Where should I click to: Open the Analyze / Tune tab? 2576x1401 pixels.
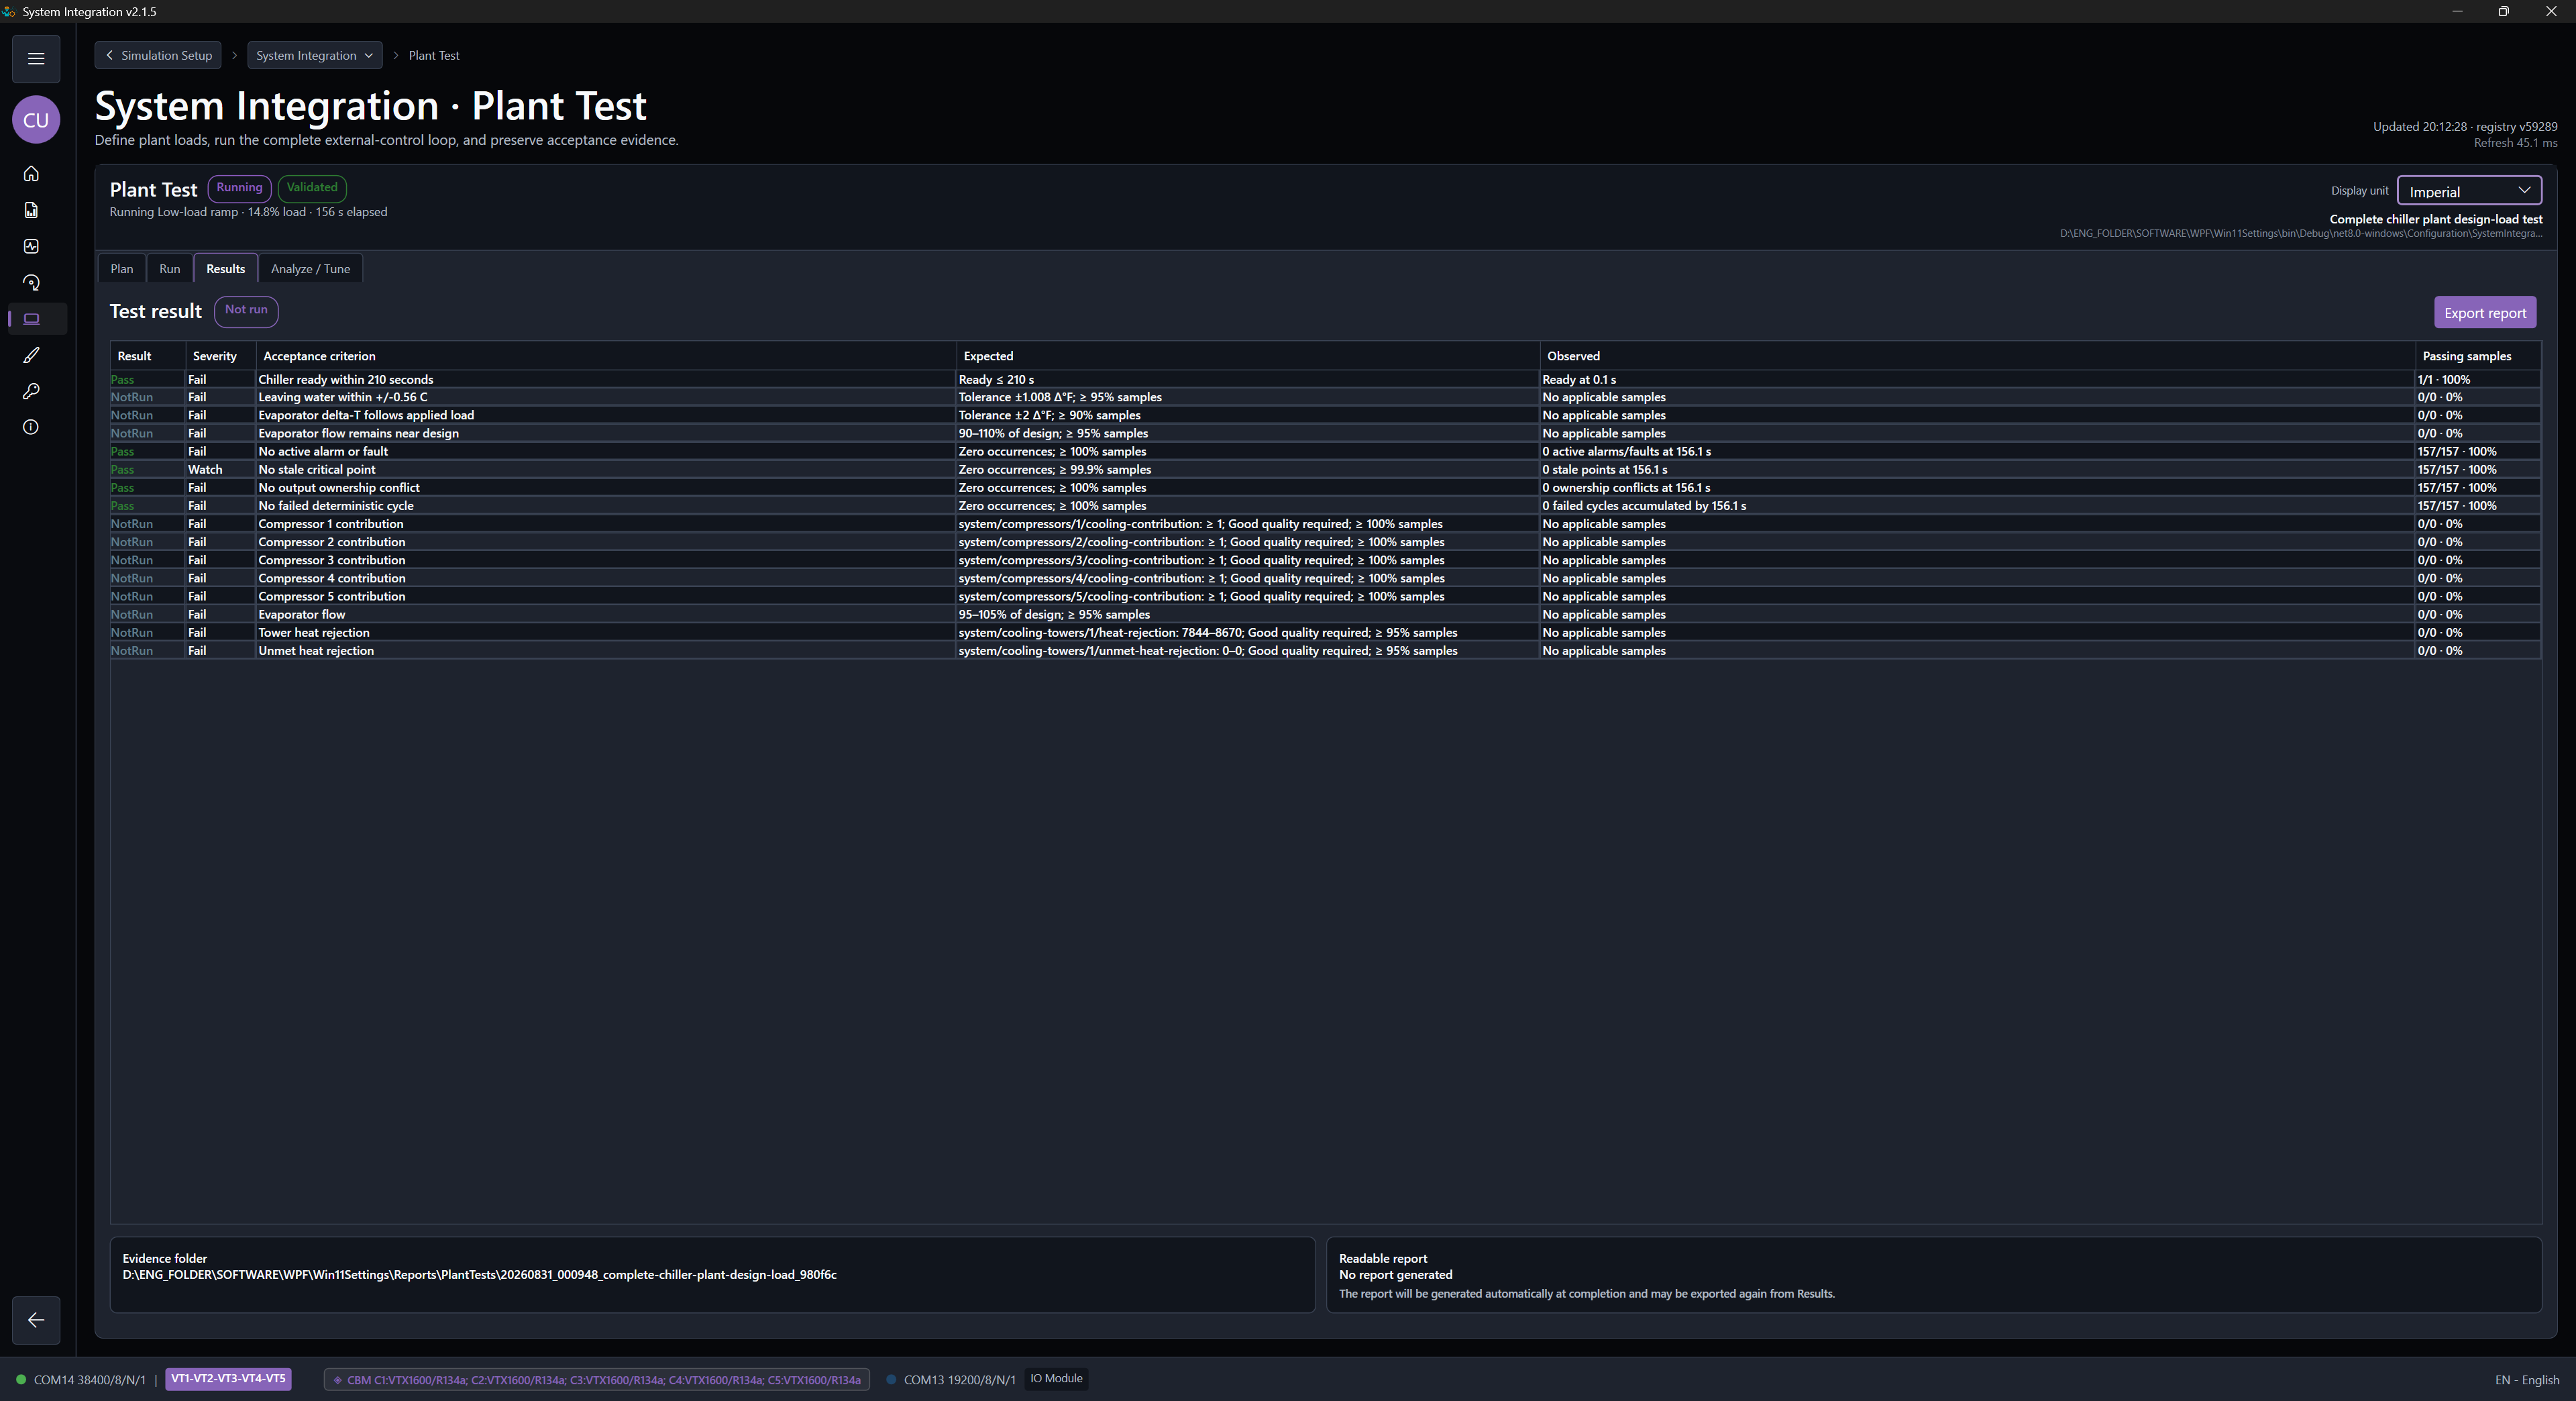coord(310,269)
